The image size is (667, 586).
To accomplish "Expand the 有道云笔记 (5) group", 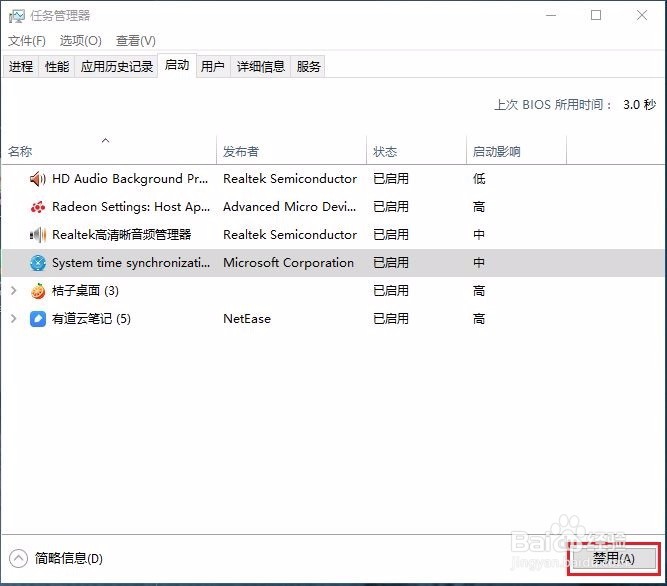I will click(x=13, y=319).
